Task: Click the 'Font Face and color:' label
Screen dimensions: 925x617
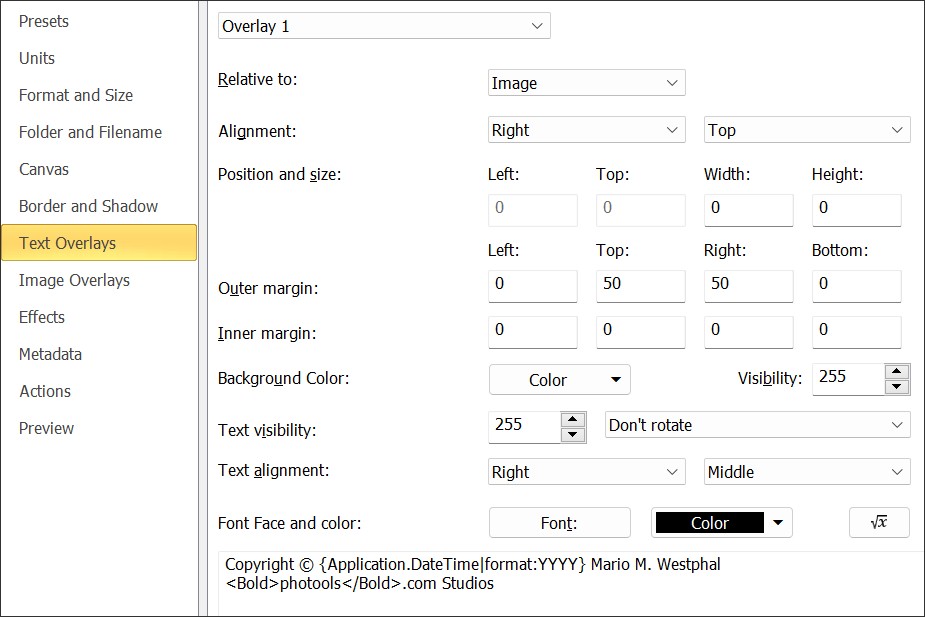Action: click(290, 523)
